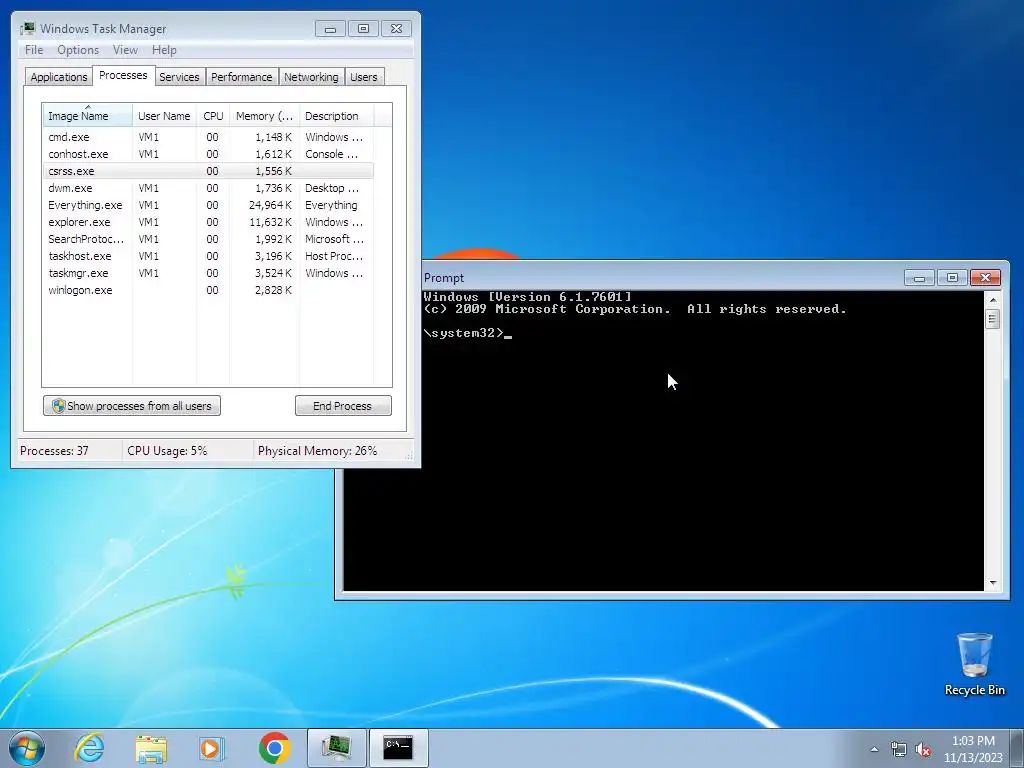
Task: Sort by Description column header
Action: point(336,116)
